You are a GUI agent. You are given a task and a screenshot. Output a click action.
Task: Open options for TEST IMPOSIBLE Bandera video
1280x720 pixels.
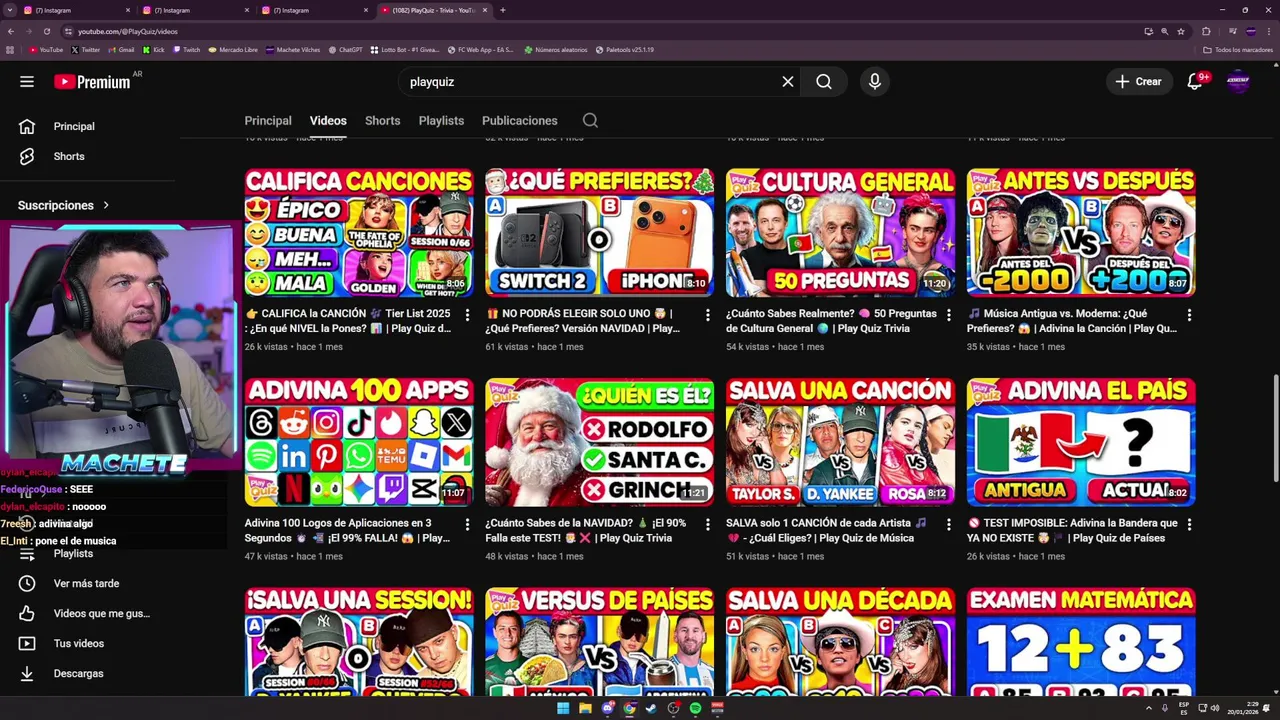1189,524
